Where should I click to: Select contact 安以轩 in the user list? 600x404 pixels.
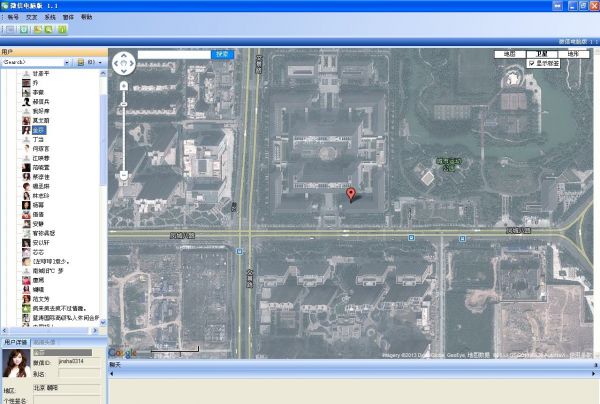(x=41, y=243)
